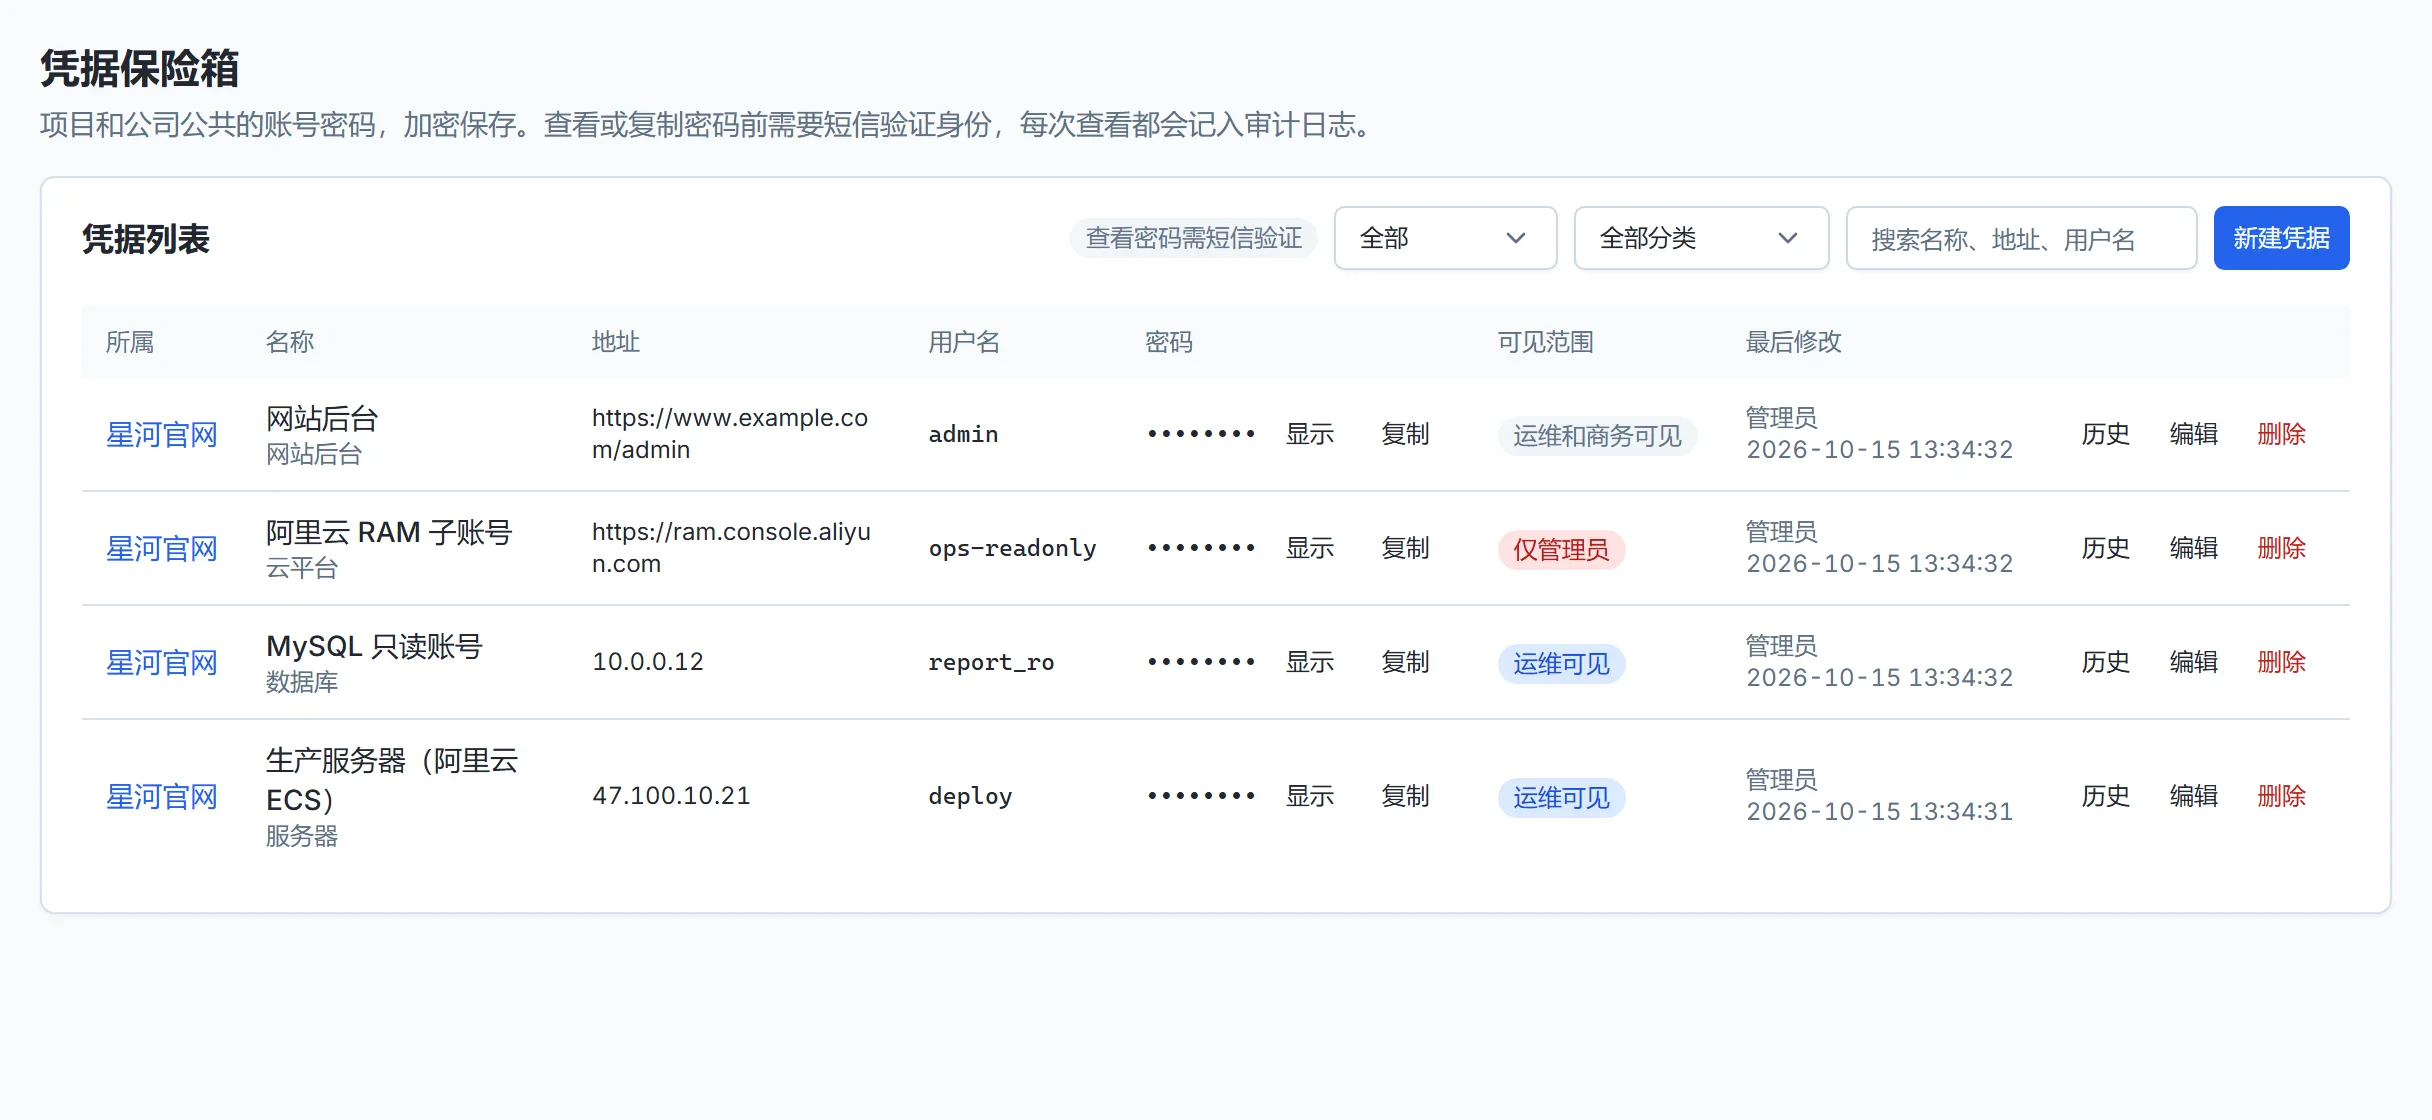Edit the MySQL 只读账号 credential

(2194, 662)
